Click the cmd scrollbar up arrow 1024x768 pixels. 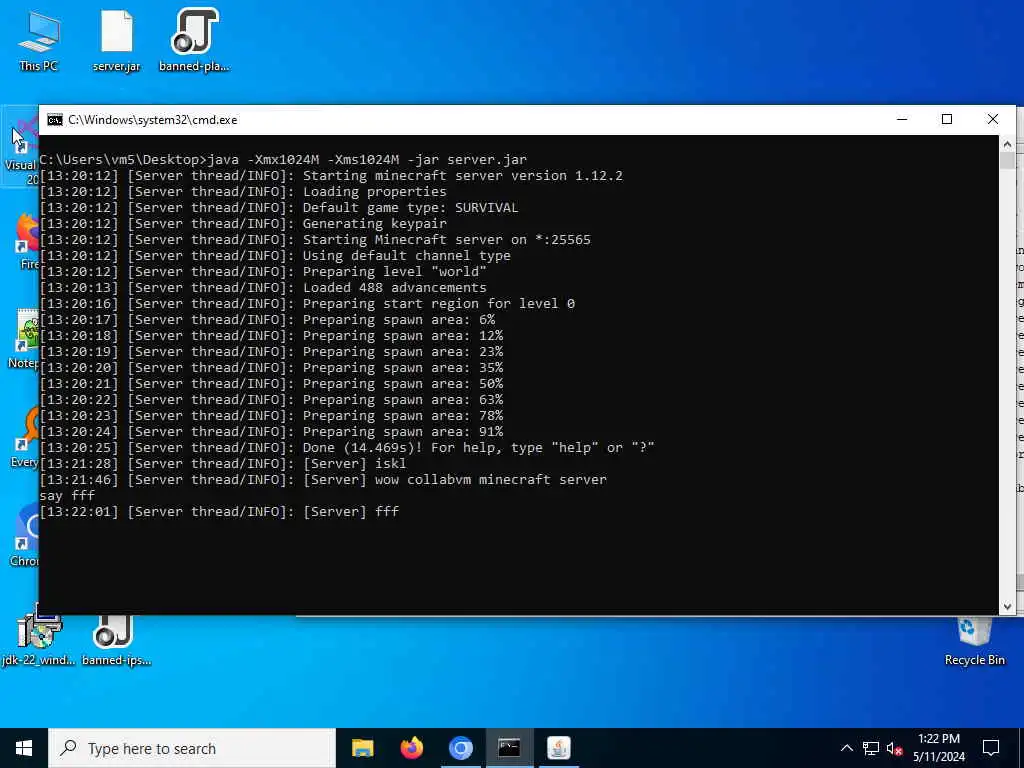click(1007, 144)
